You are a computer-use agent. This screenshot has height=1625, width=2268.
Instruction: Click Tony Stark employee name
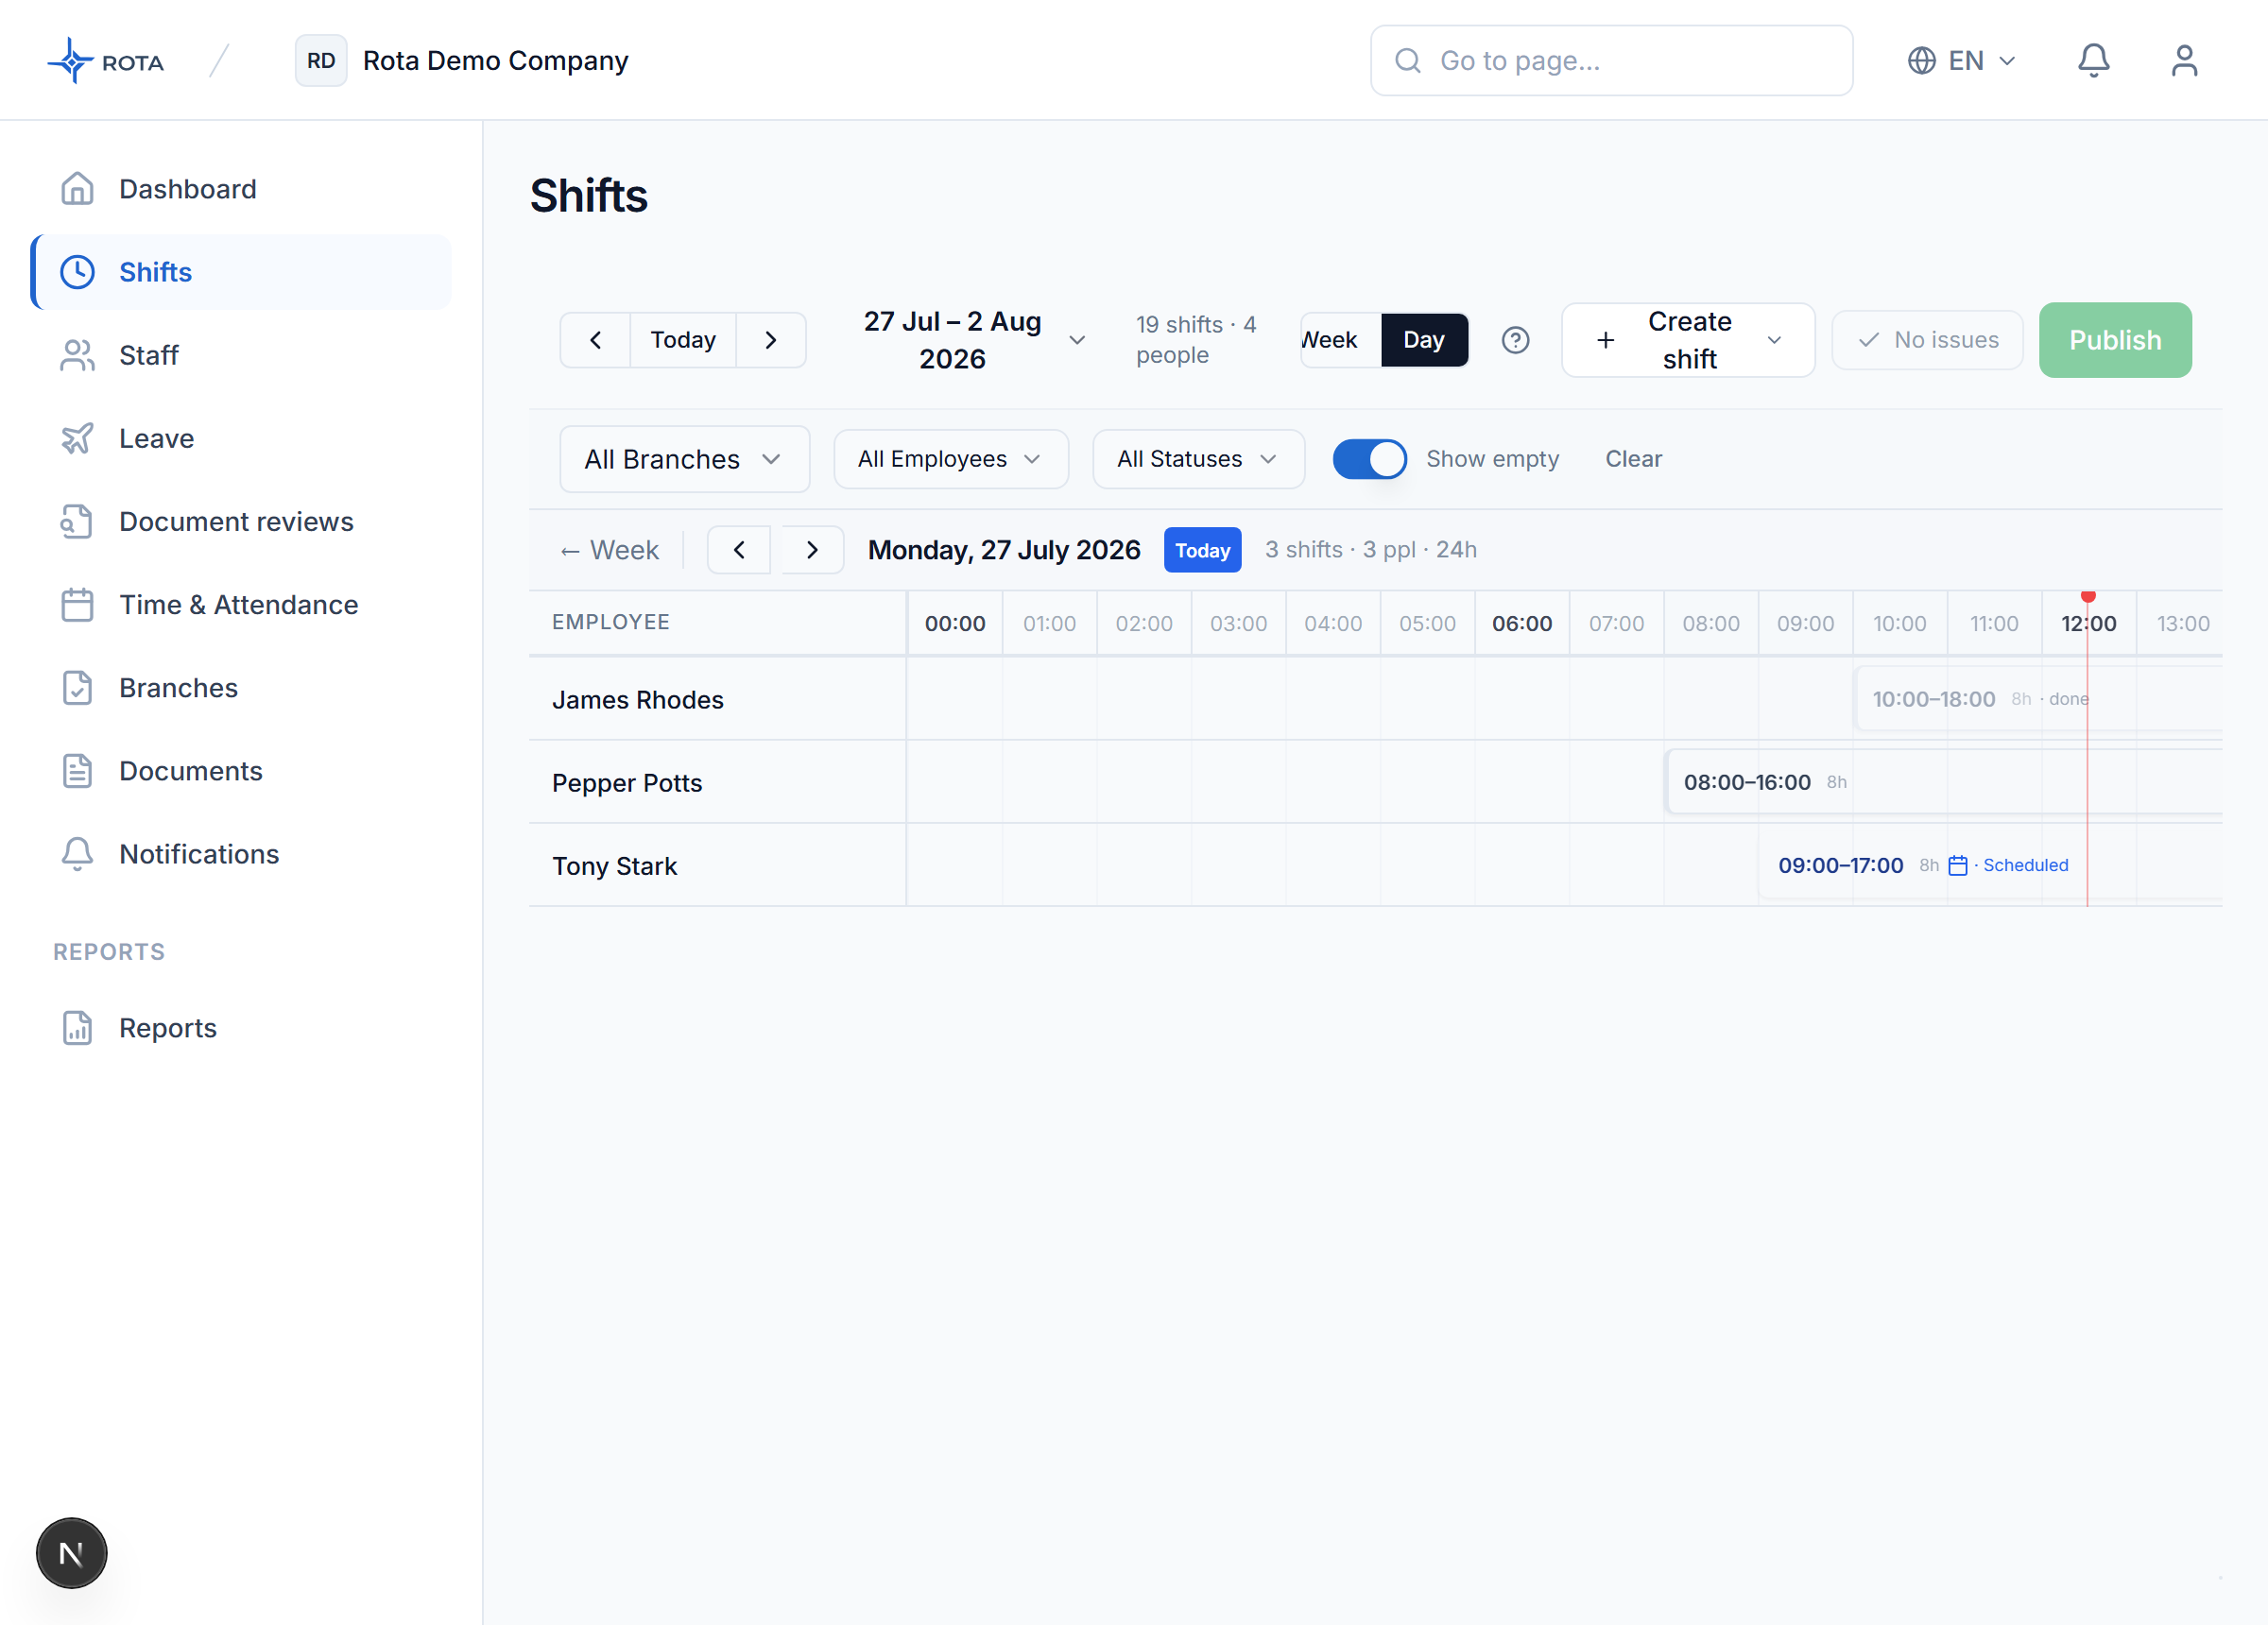click(x=614, y=866)
